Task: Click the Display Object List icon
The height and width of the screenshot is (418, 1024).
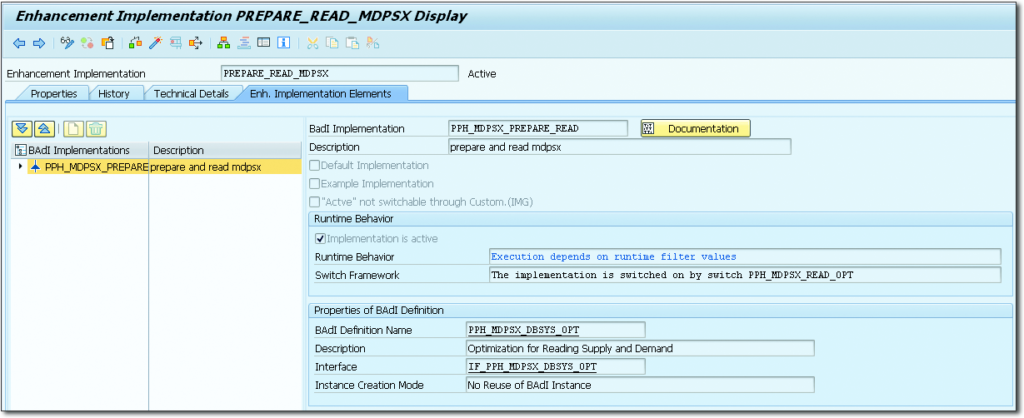Action: pos(195,43)
